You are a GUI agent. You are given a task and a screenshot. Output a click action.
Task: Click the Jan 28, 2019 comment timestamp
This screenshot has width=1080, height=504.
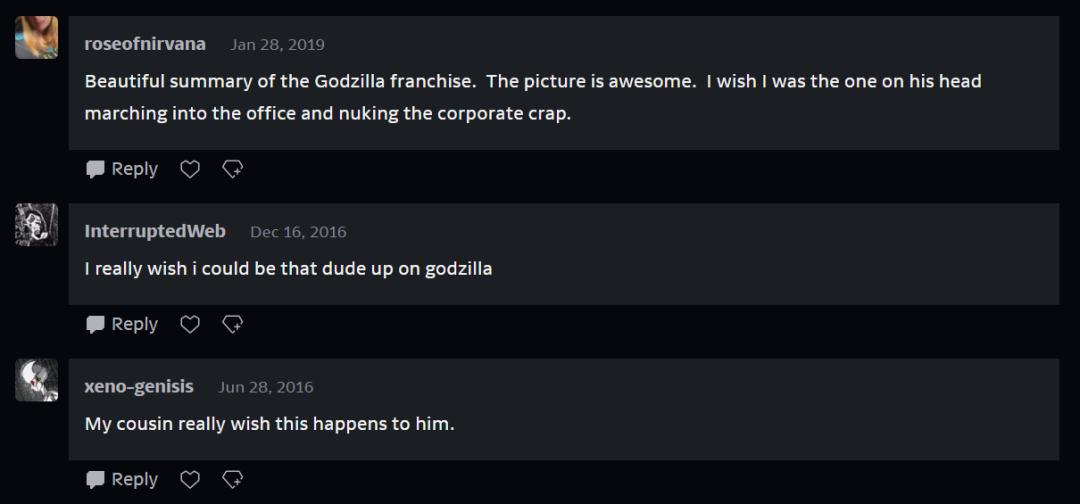click(277, 45)
